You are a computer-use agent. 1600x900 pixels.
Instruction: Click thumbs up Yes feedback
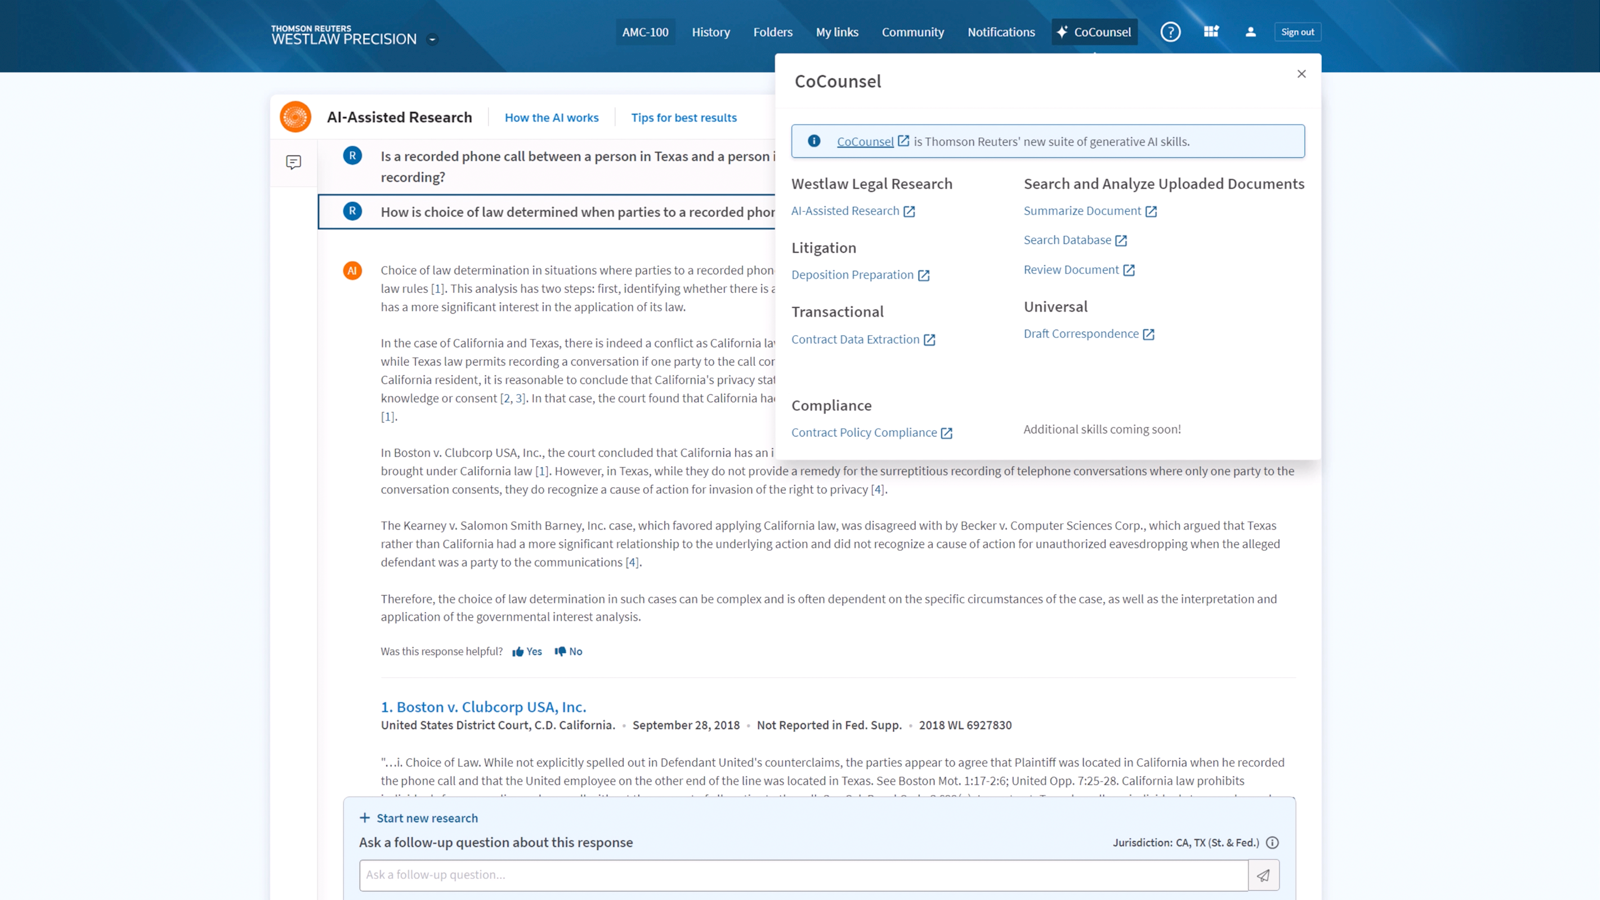tap(527, 652)
